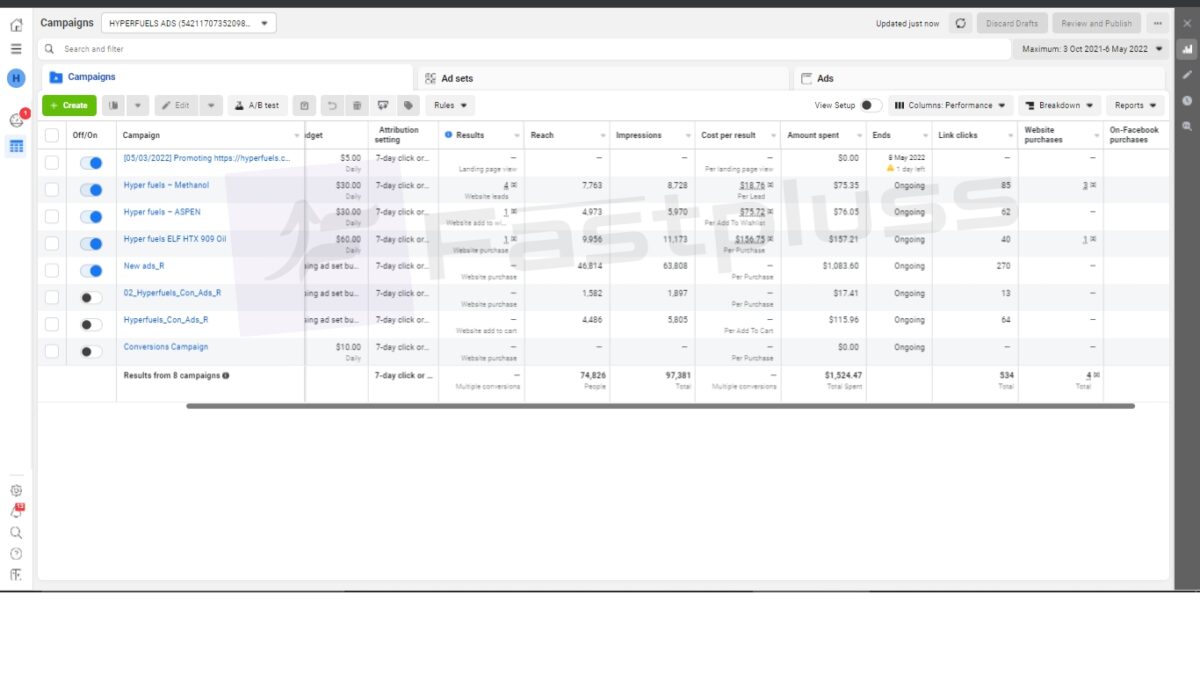
Task: Click the A/B test button
Action: pos(258,105)
